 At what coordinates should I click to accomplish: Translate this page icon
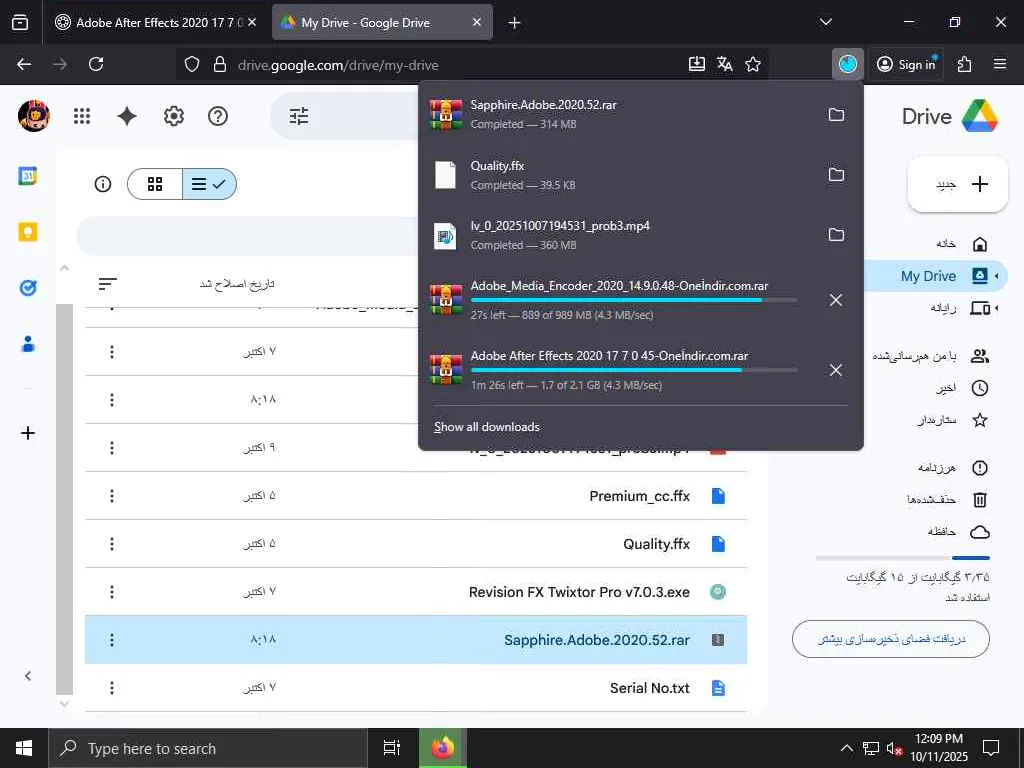[x=724, y=64]
